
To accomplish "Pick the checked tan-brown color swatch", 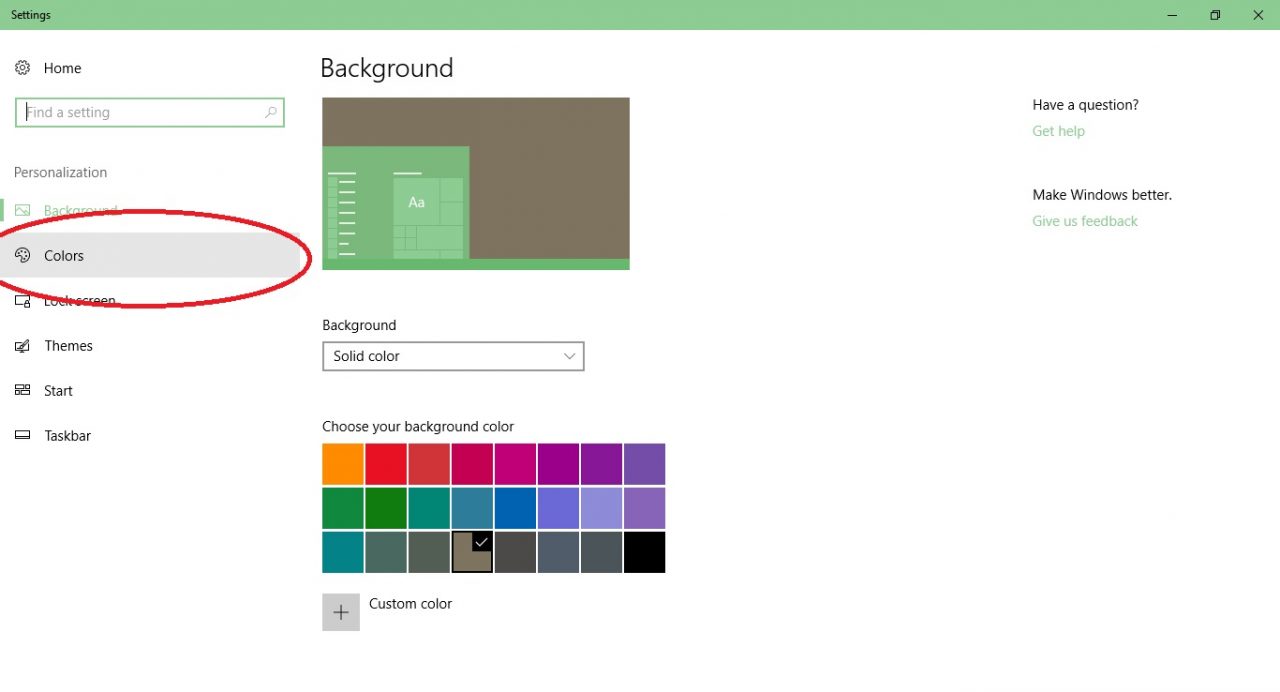I will 472,552.
